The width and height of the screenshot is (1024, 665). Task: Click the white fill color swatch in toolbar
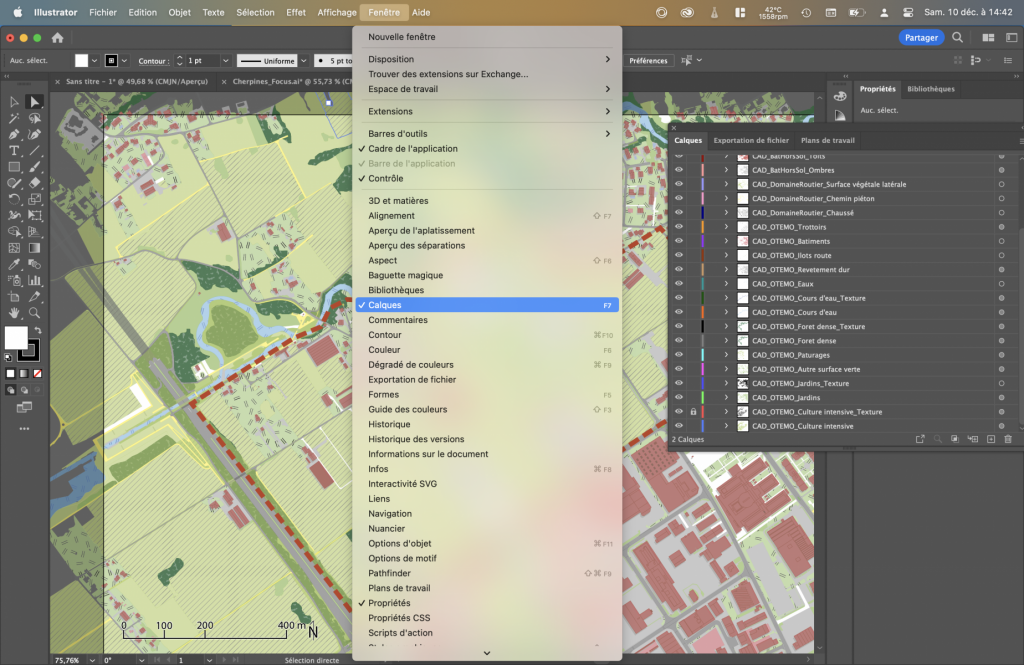tap(16, 337)
